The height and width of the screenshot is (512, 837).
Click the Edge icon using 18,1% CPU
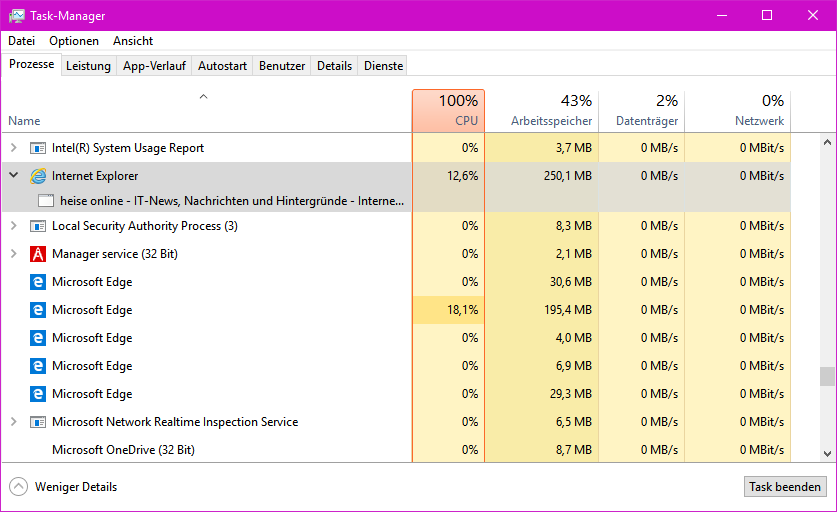coord(38,310)
